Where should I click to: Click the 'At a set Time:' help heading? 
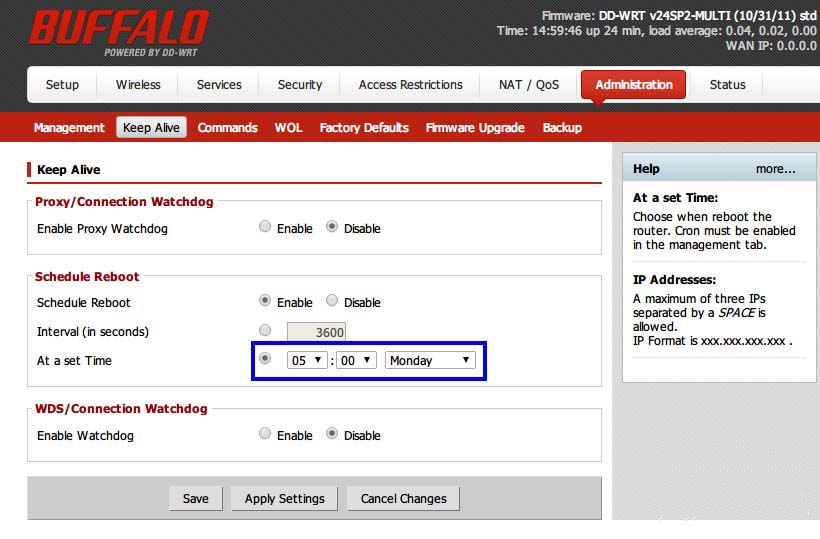click(x=675, y=198)
